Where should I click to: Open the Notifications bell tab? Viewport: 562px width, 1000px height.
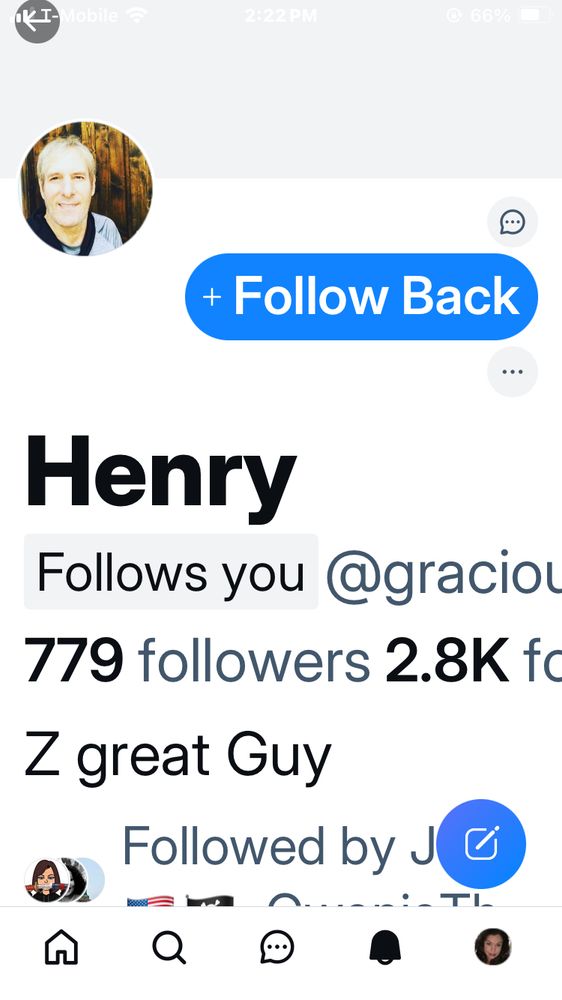click(x=385, y=947)
